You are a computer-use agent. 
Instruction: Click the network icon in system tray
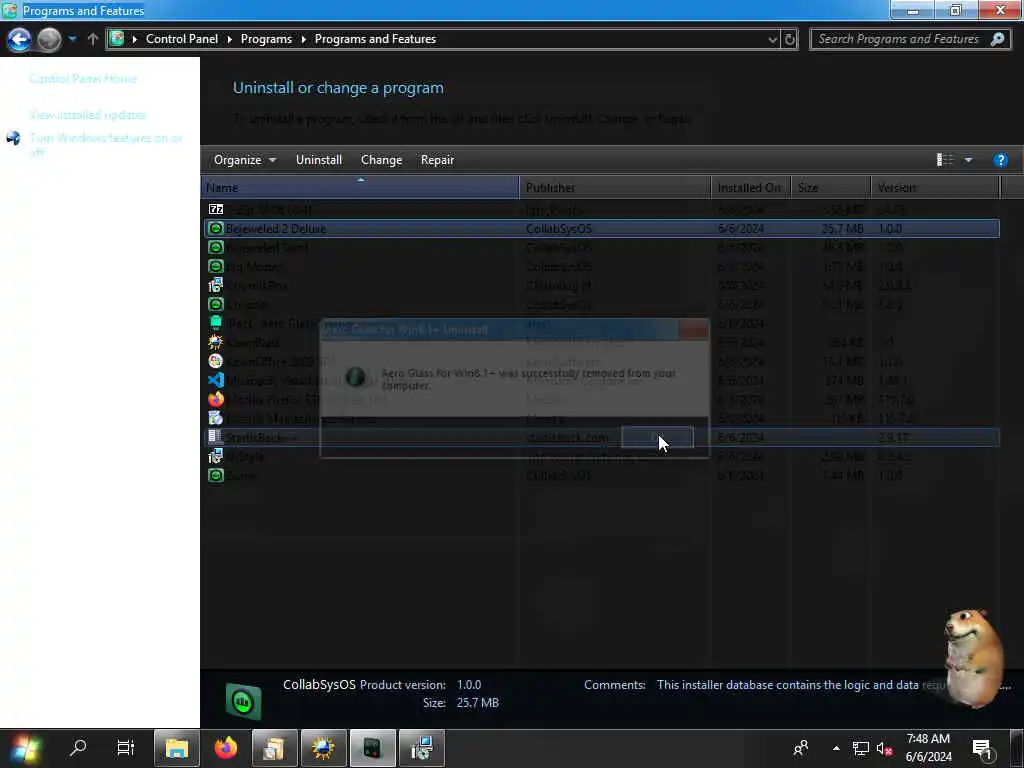[x=861, y=749]
